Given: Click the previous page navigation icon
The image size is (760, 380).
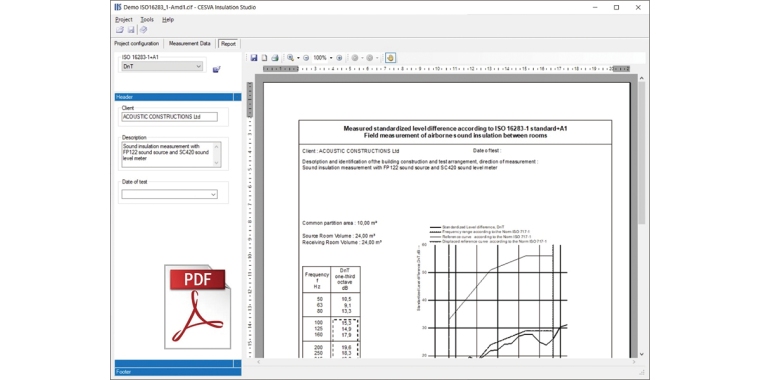Looking at the screenshot, I should click(x=355, y=58).
